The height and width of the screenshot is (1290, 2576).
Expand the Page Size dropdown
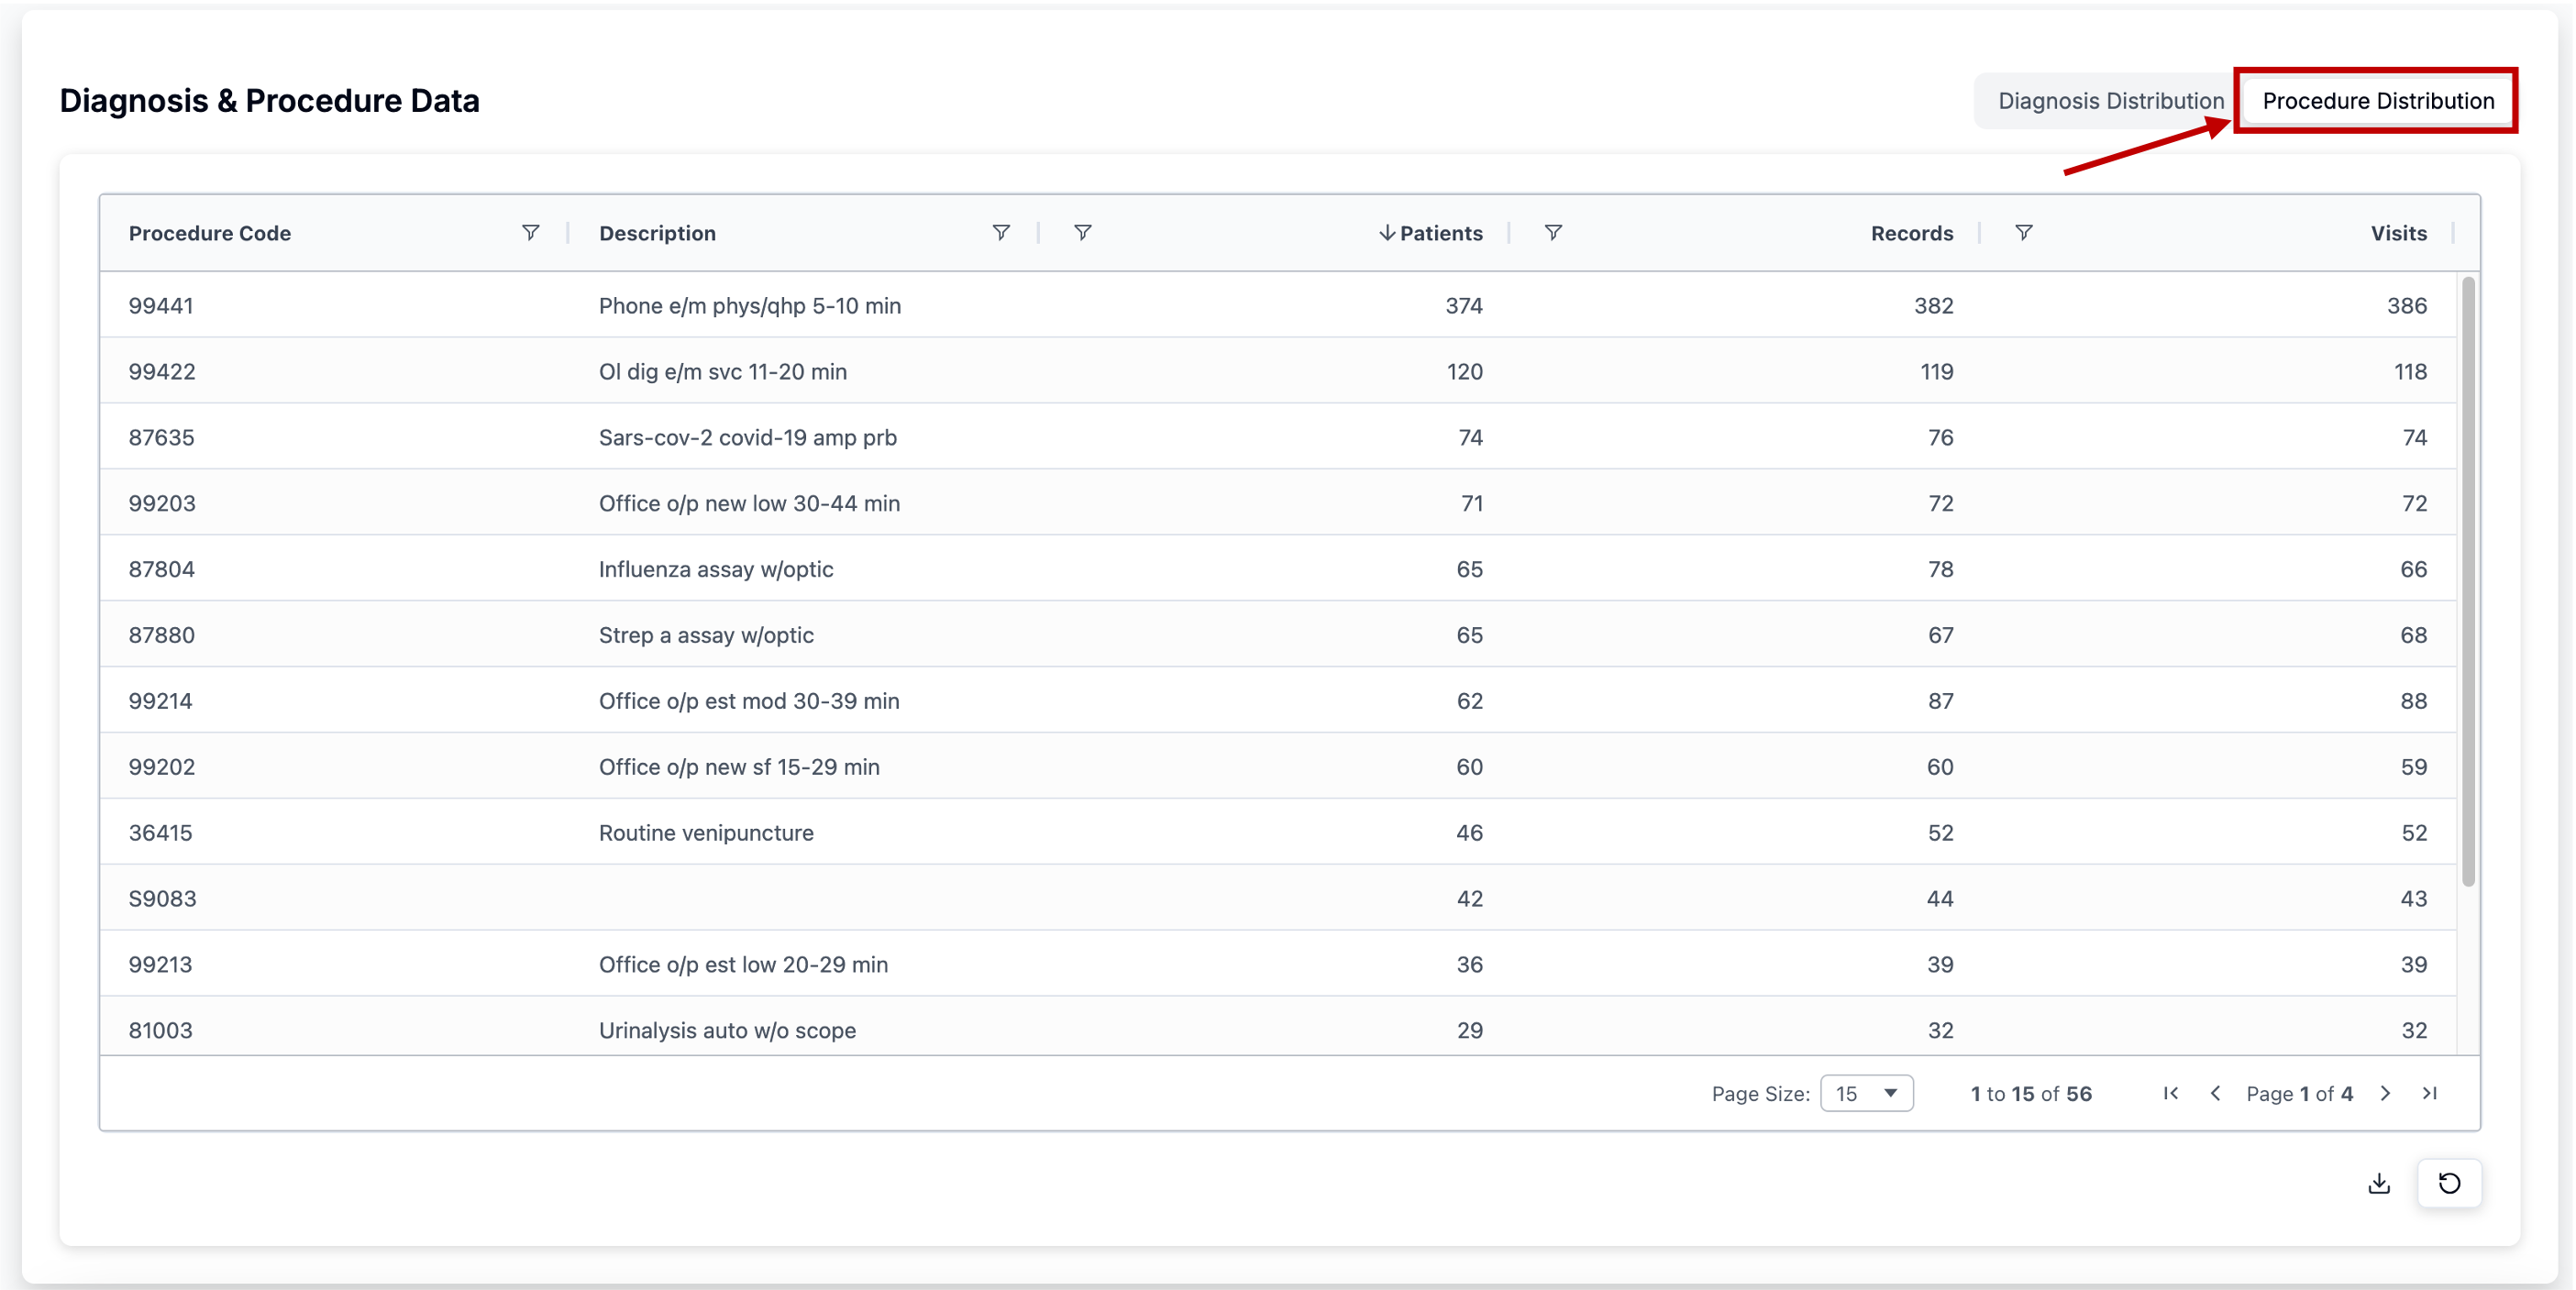pos(1866,1093)
